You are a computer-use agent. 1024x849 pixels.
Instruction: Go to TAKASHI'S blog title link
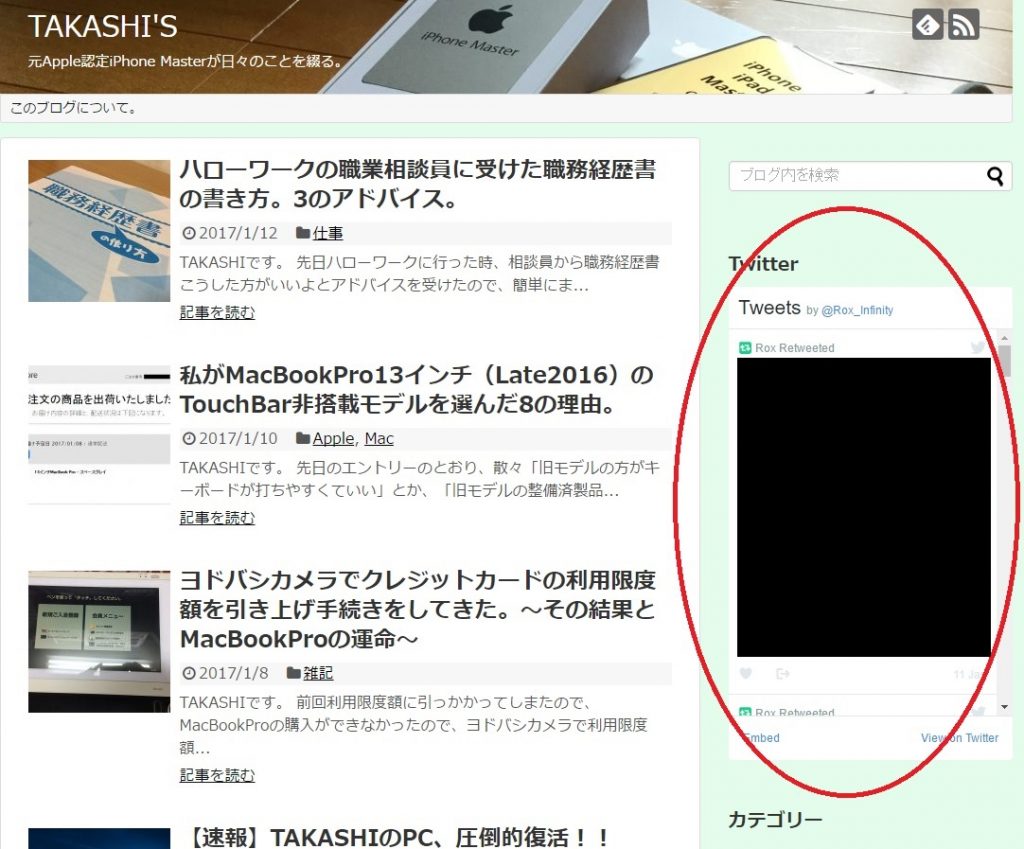coord(103,27)
